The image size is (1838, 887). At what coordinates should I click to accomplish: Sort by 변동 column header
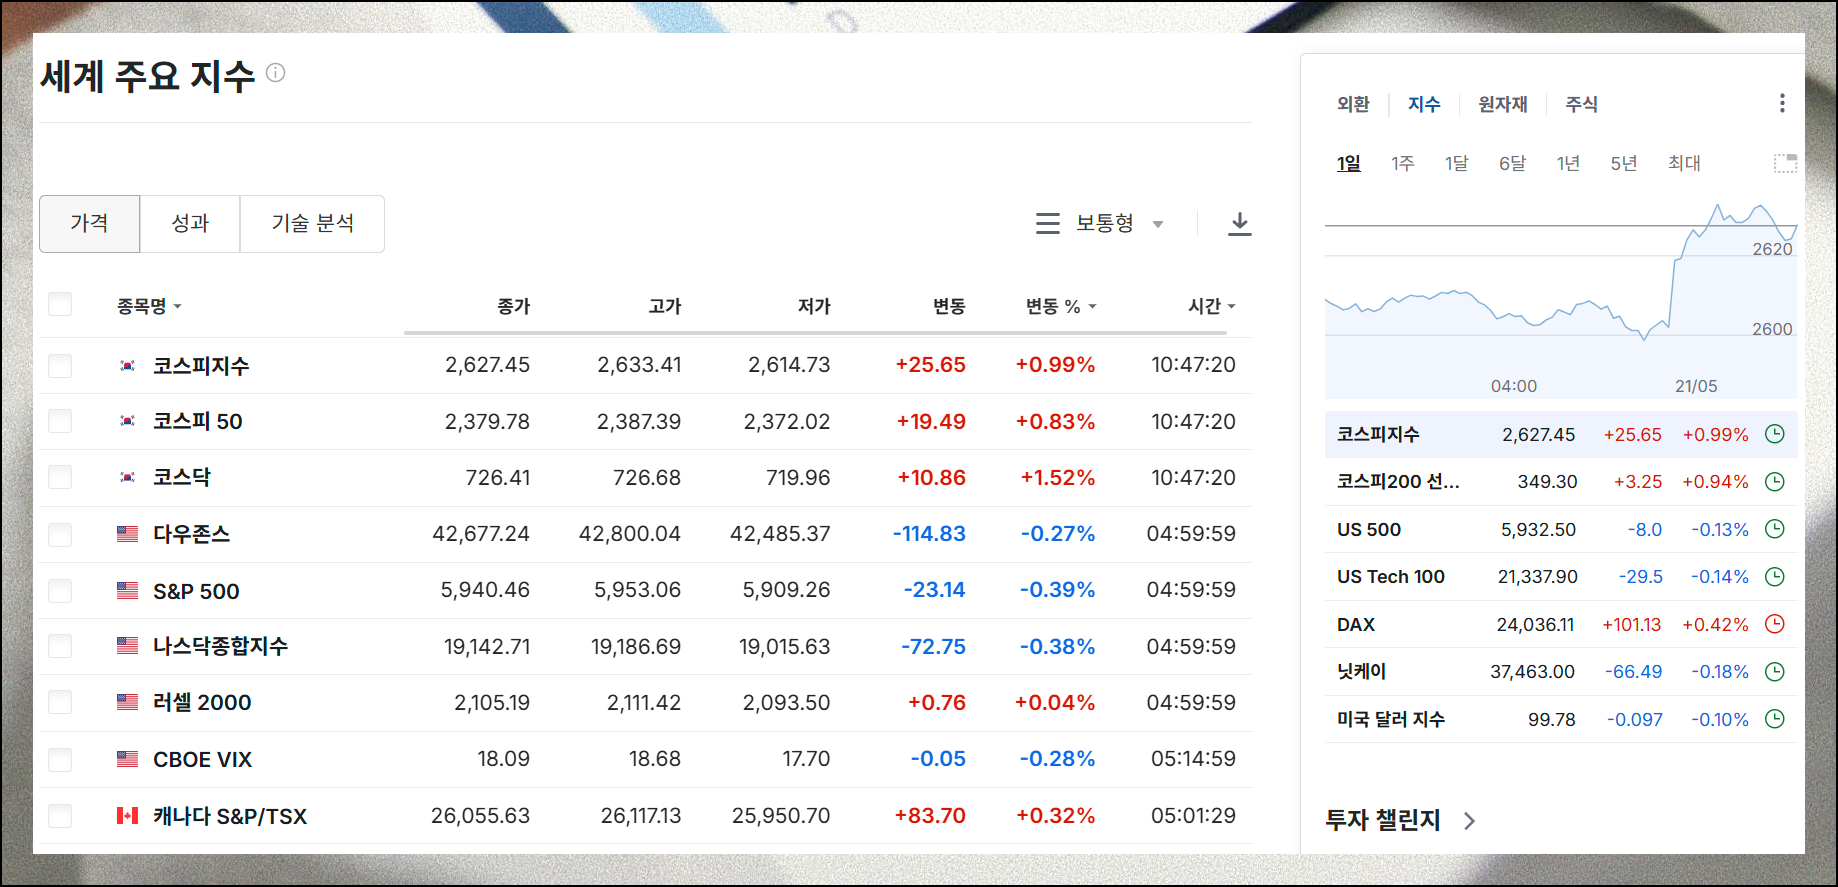(x=949, y=306)
